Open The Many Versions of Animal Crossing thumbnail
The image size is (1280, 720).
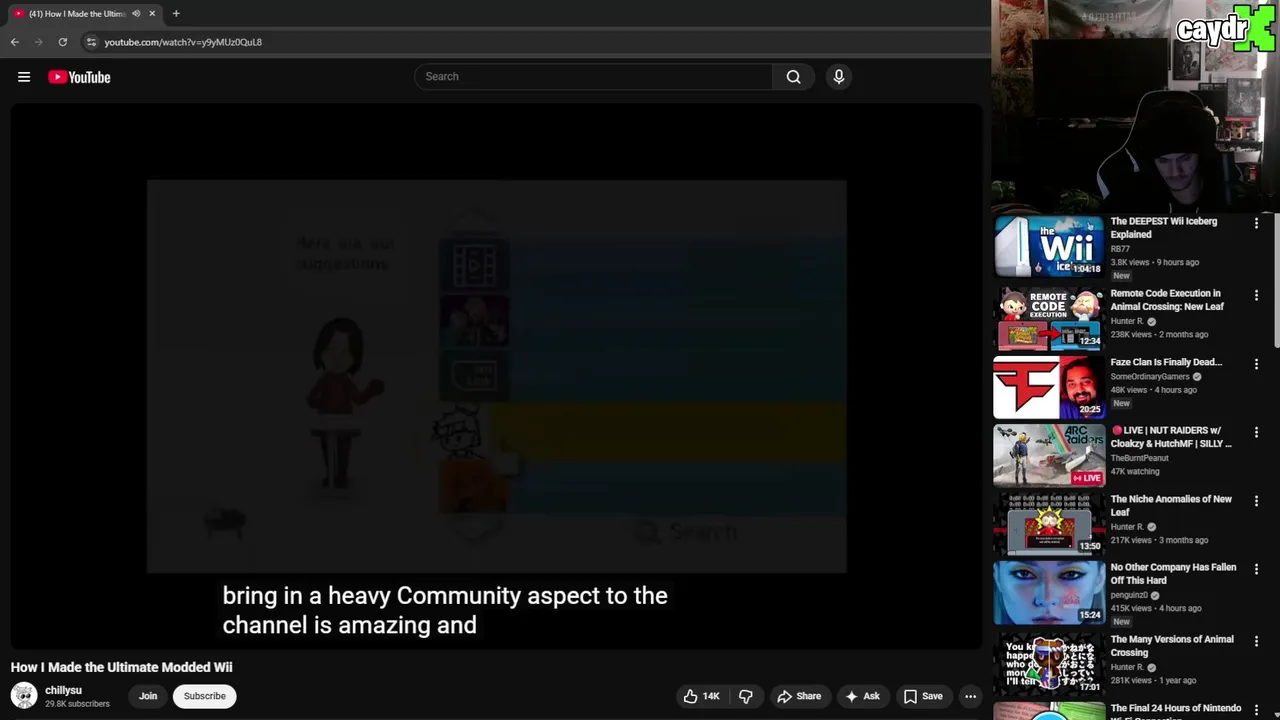point(1049,664)
